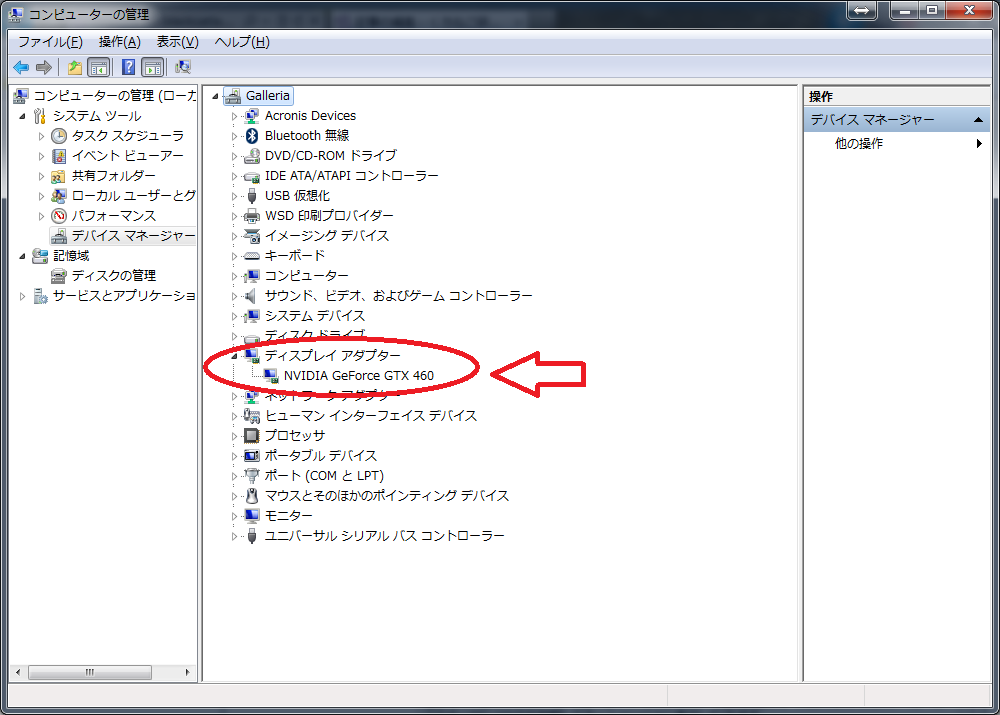
Task: Click the DVD/CD-ROM ドライブ drive icon
Action: pyautogui.click(x=252, y=156)
